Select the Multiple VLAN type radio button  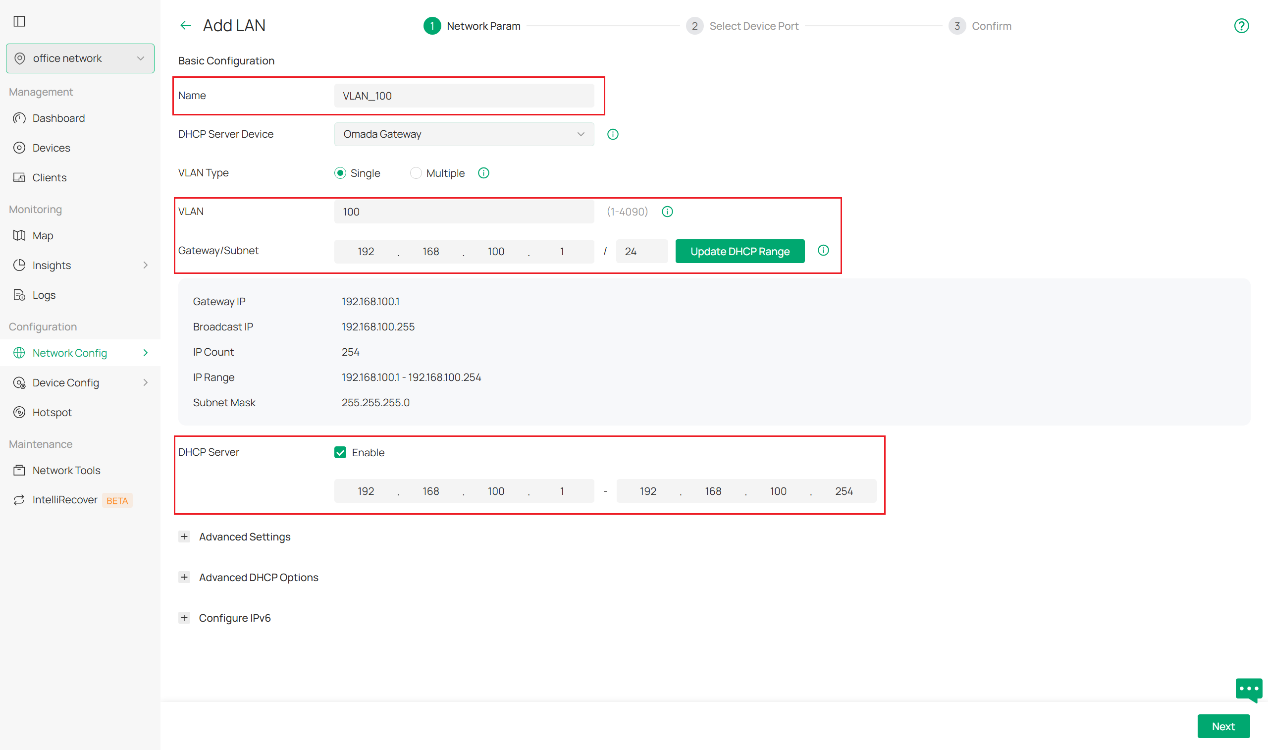pyautogui.click(x=416, y=173)
